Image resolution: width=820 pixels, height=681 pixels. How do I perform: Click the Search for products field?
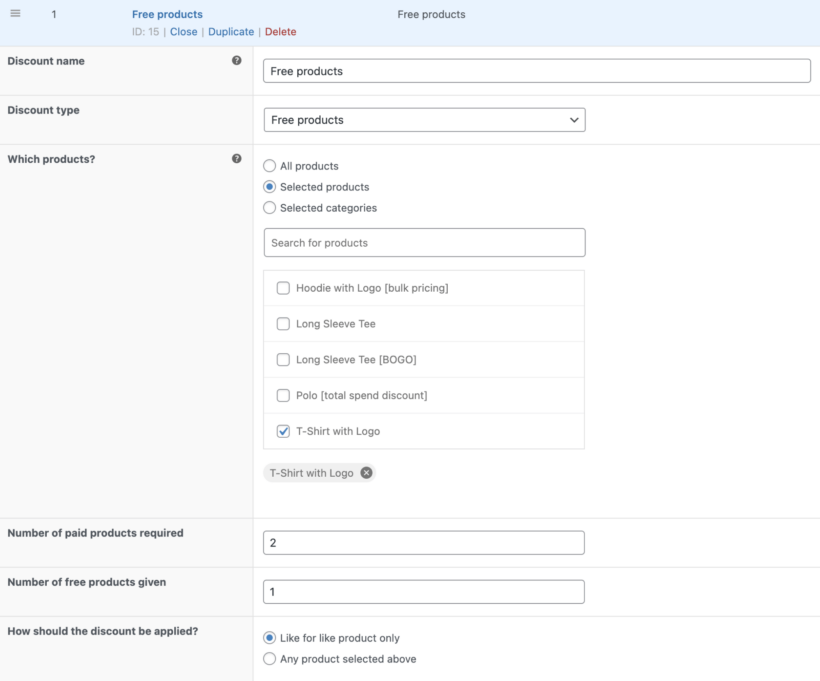tap(424, 242)
